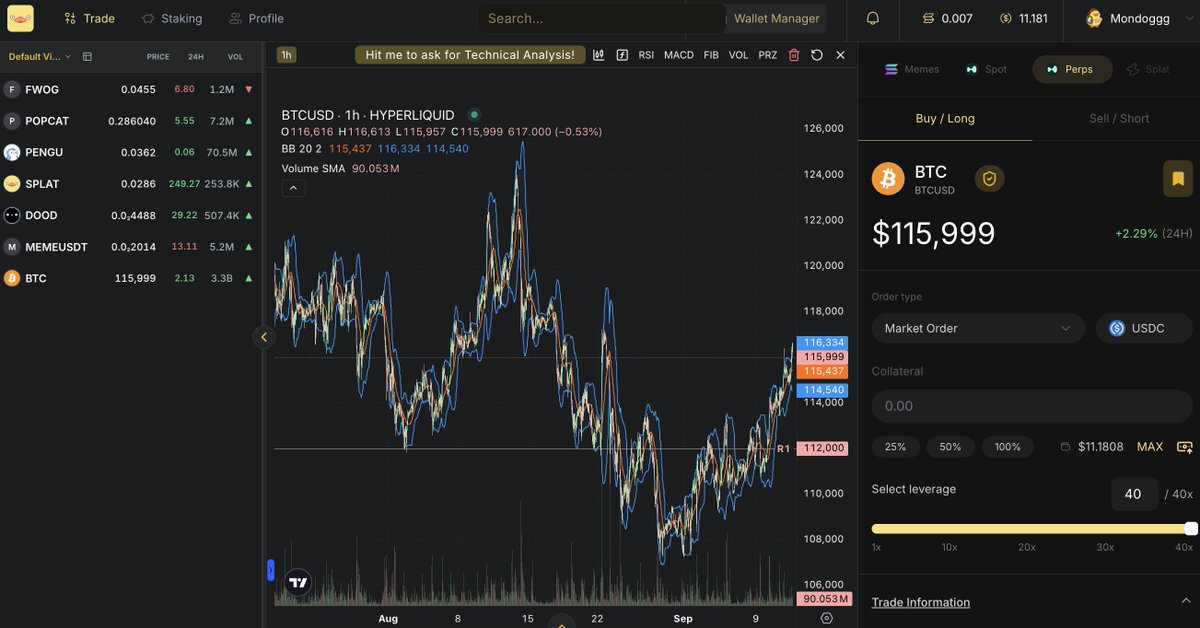Collapse the Trade Information section
This screenshot has width=1200, height=628.
point(1185,601)
